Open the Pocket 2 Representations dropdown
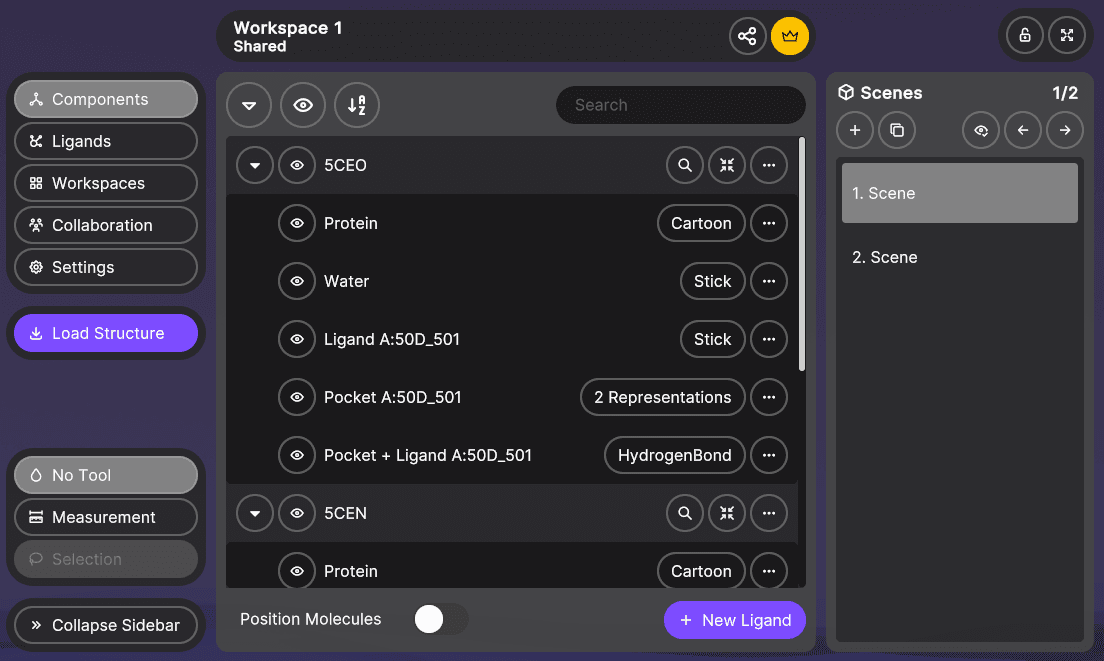The image size is (1104, 661). [662, 398]
